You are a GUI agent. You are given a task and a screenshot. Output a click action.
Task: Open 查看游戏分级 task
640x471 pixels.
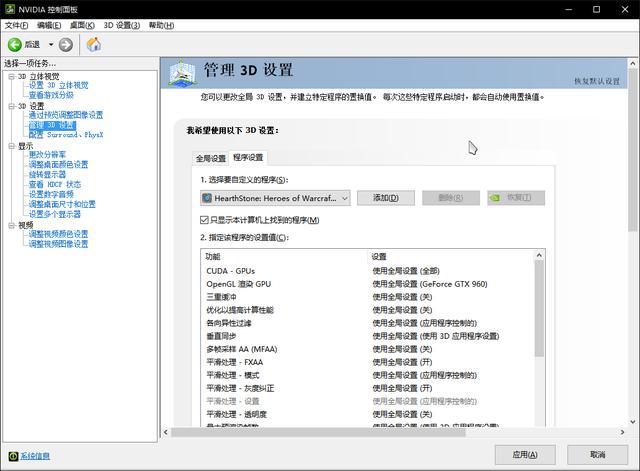pos(51,95)
